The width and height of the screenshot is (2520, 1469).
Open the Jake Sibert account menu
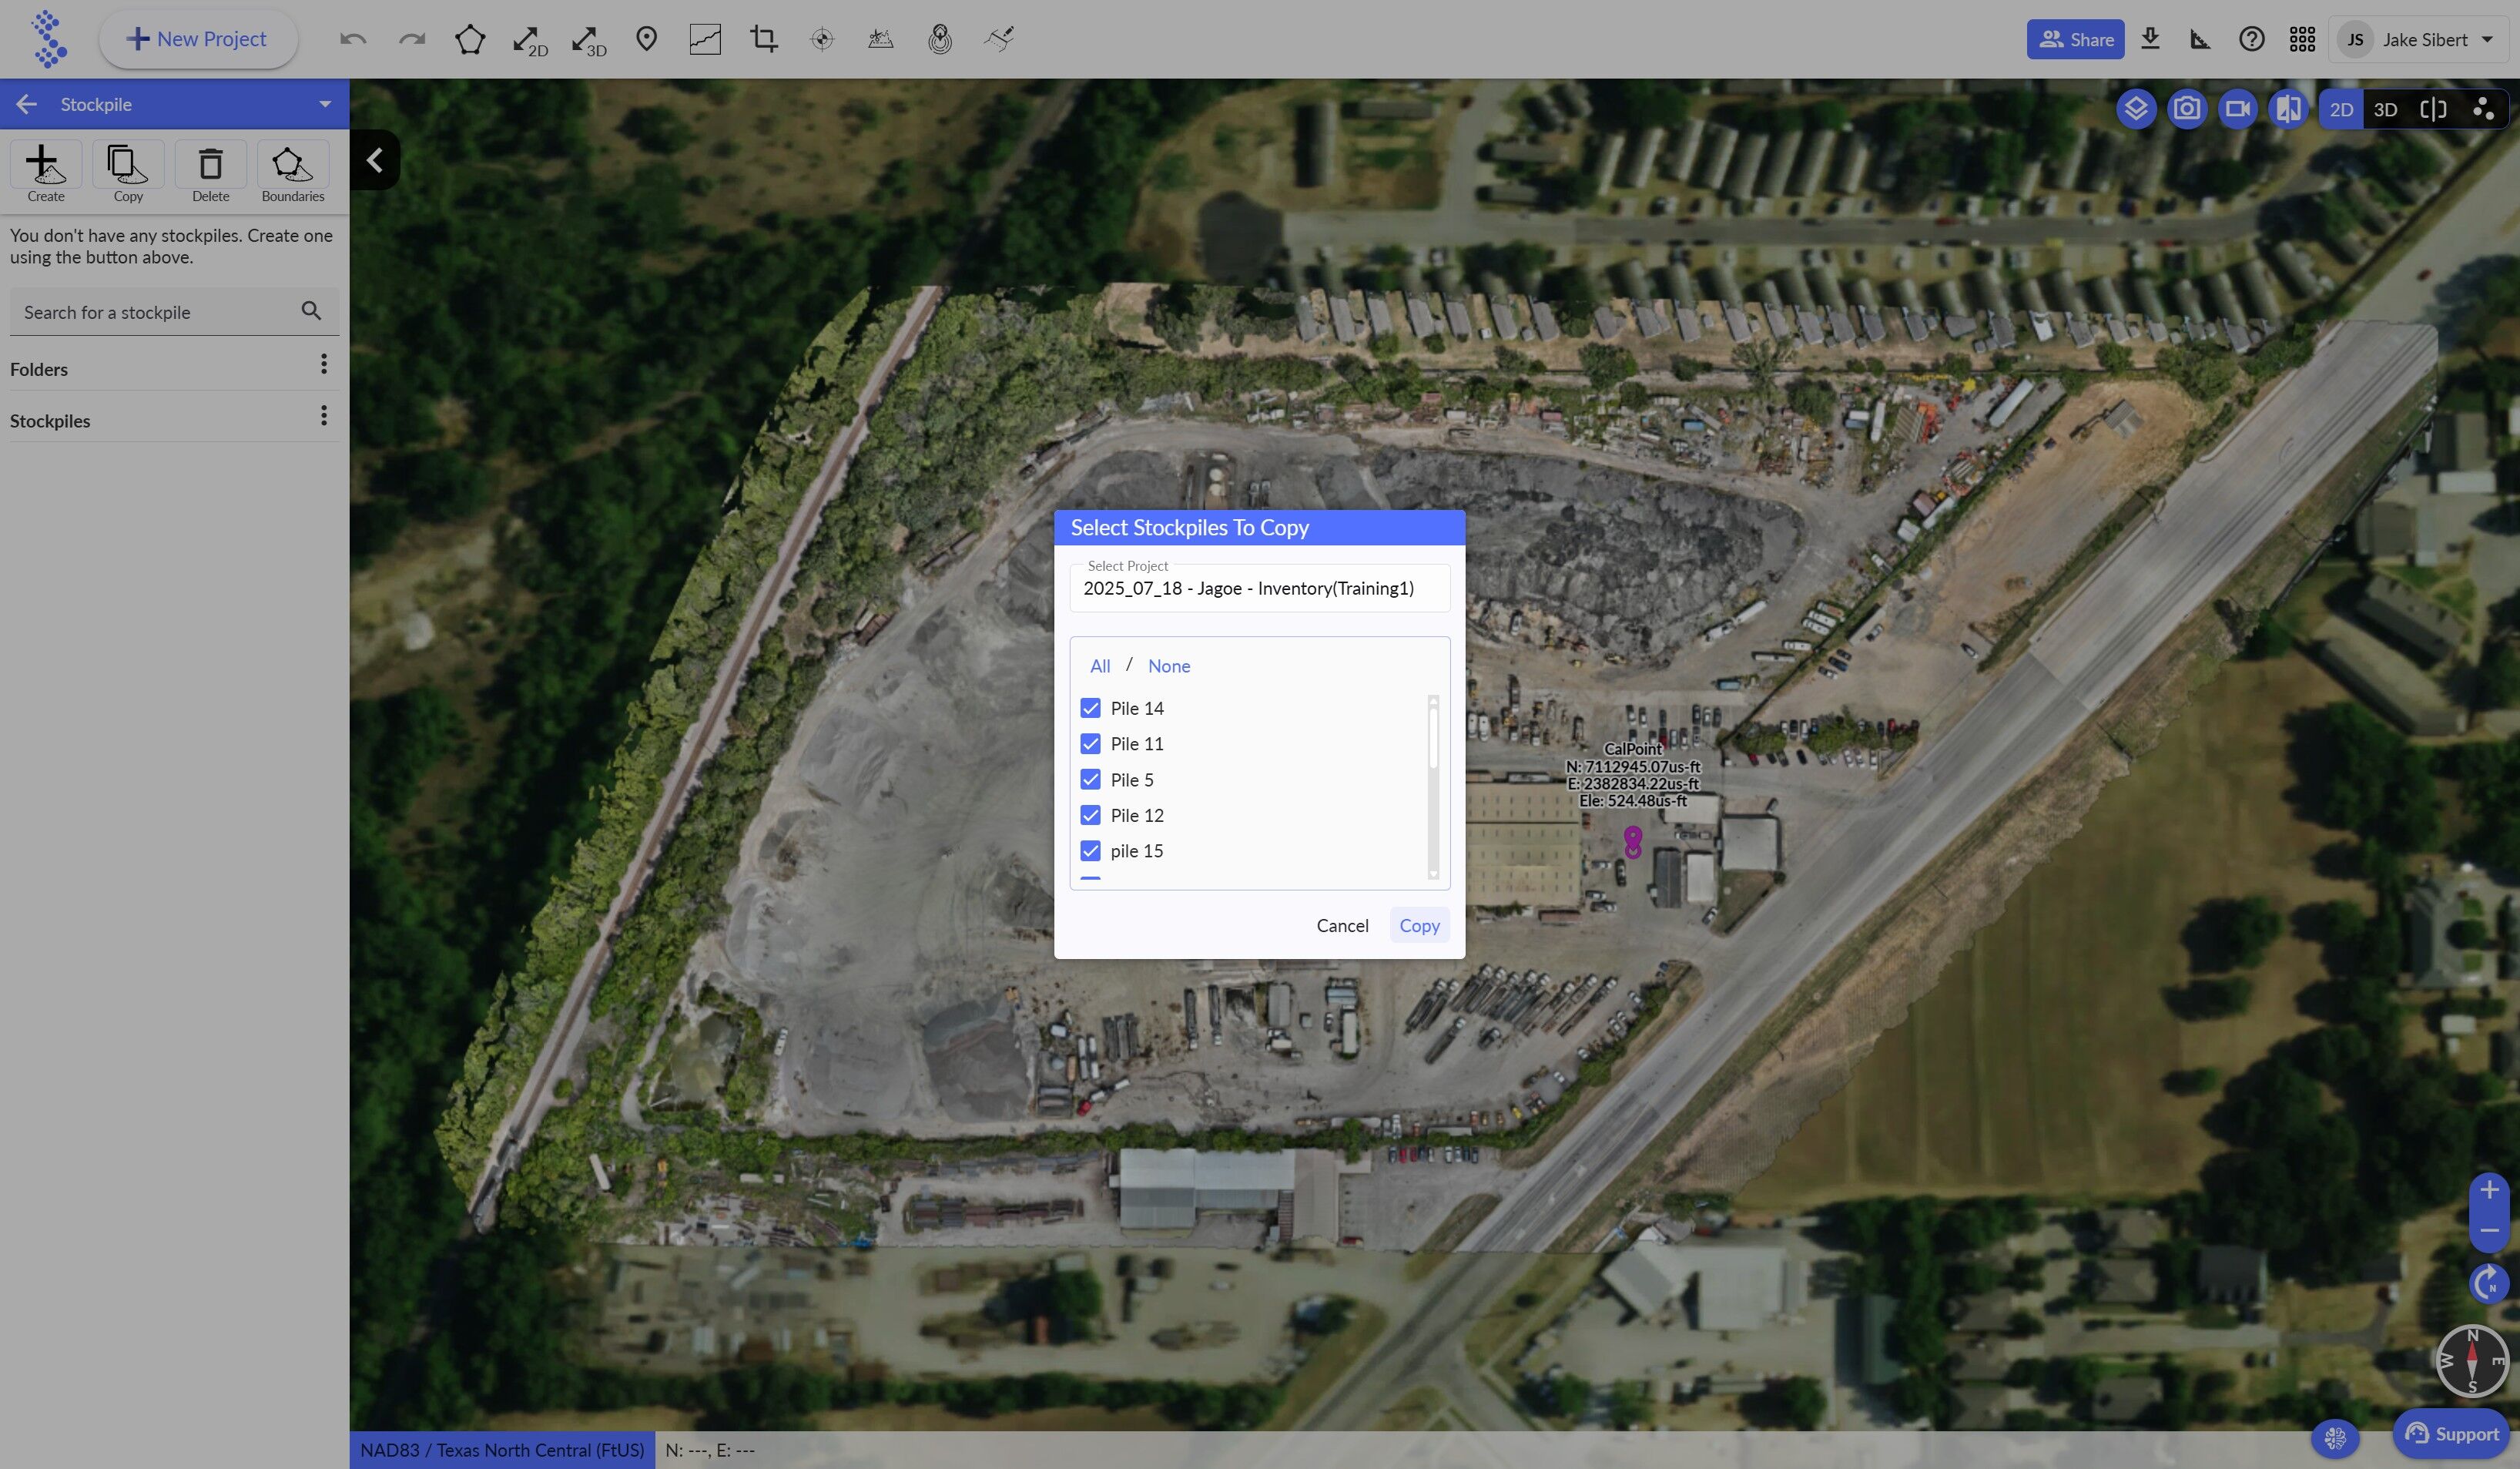coord(2420,39)
